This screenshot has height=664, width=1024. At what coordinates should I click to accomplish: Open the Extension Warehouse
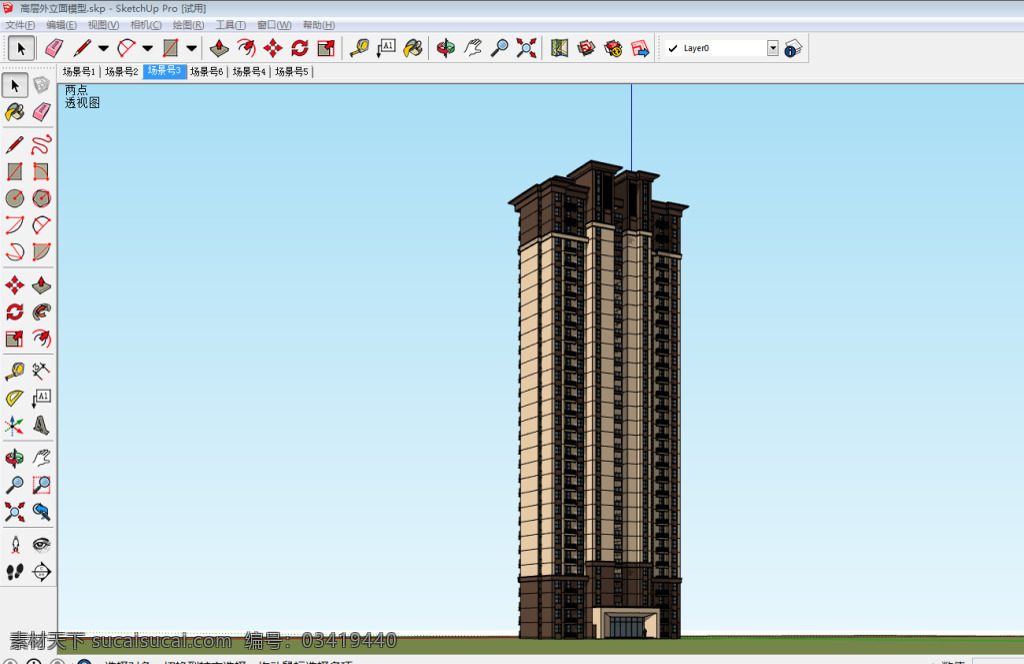pos(613,48)
